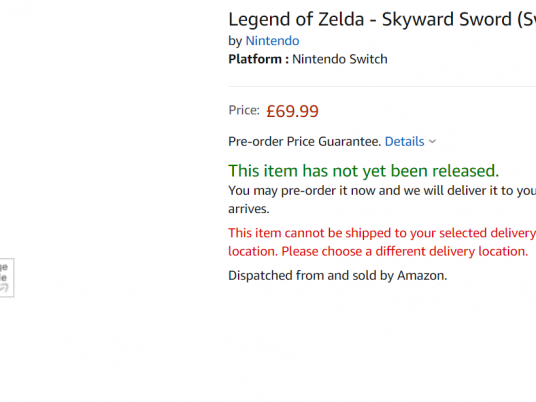Screen dimensions: 536x402
Task: Click the red cannot be shipped warning
Action: click(x=382, y=242)
